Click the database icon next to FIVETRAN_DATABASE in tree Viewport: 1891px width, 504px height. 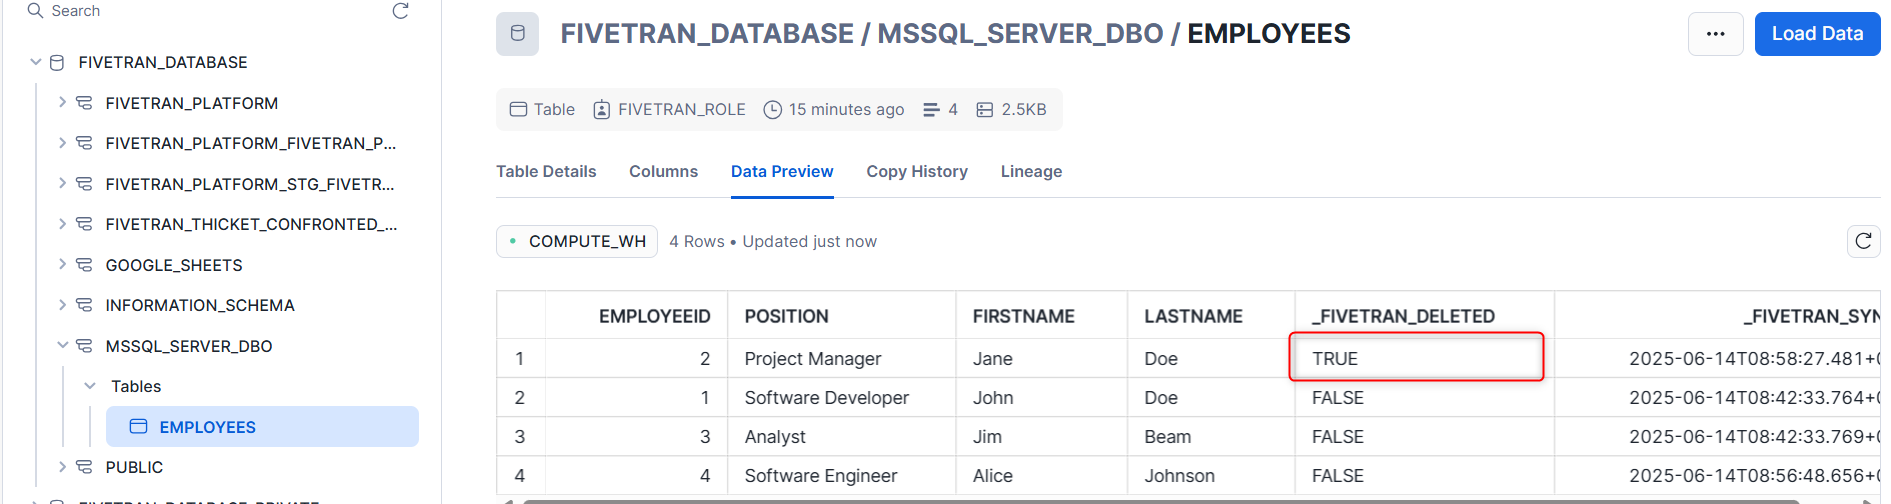[x=57, y=62]
